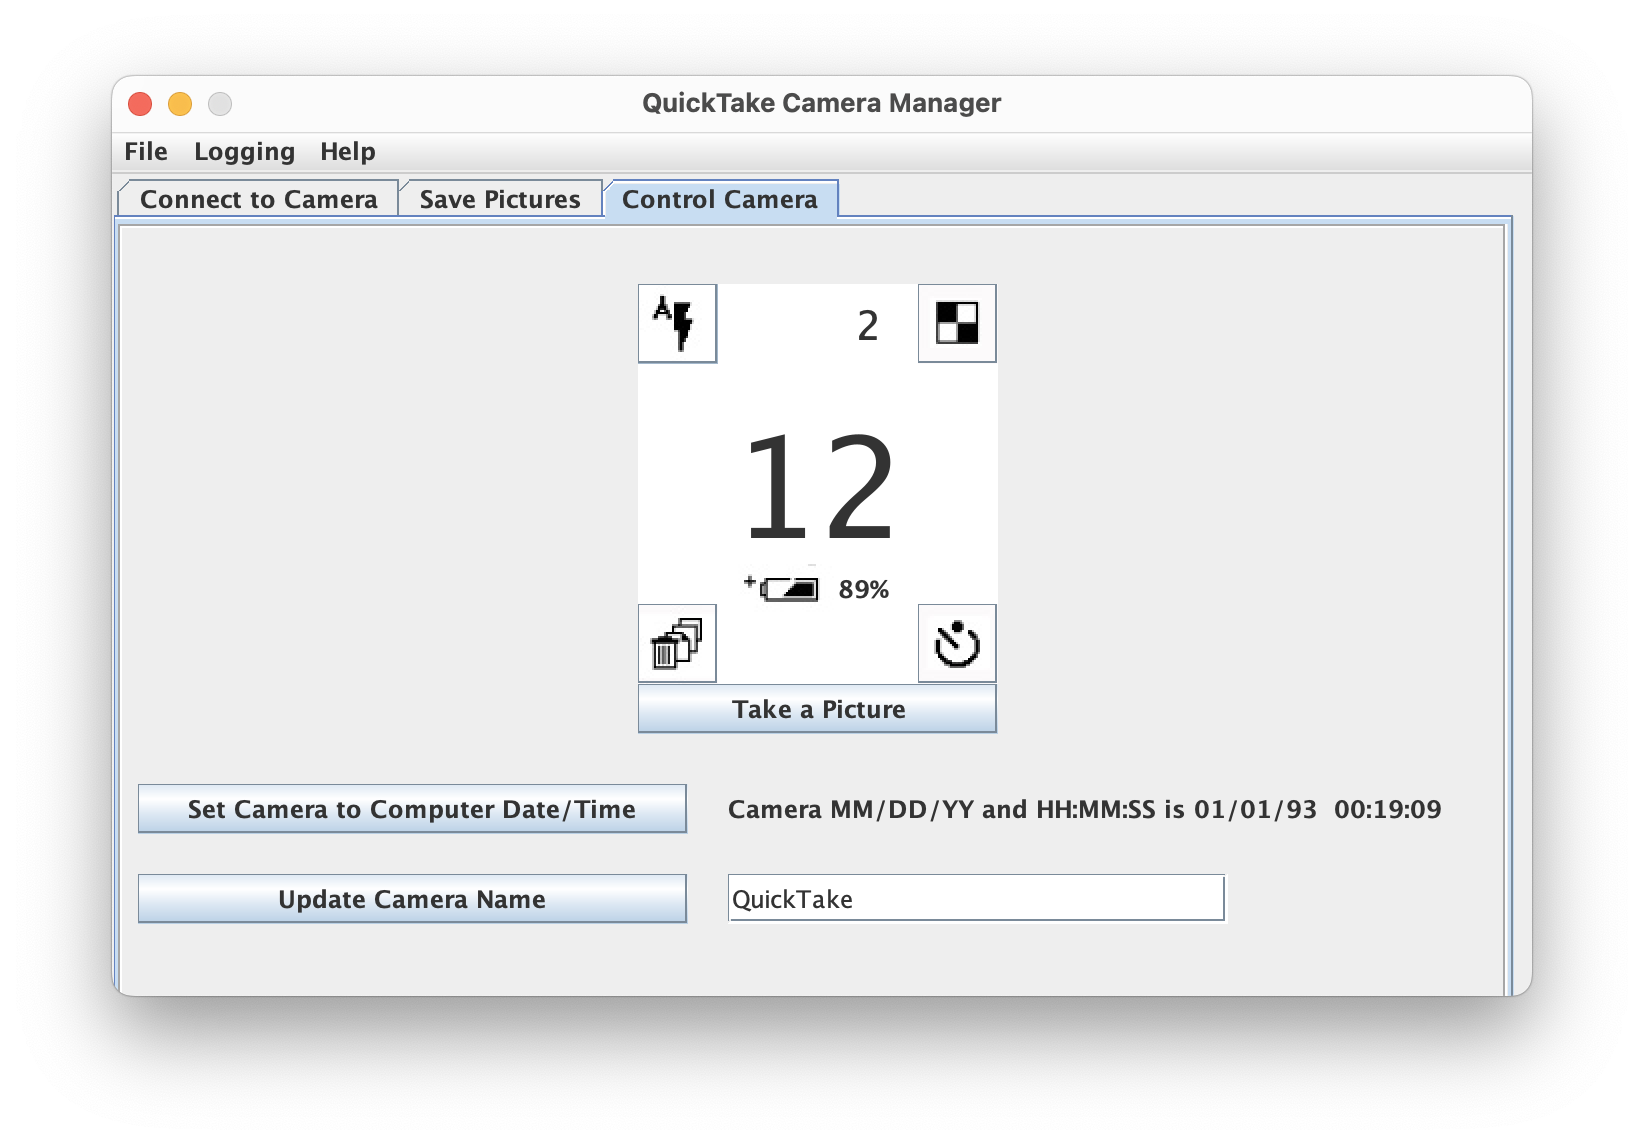Screen dimensions: 1644x1144
Task: Minimize the QuickTake Camera Manager window
Action: [180, 104]
